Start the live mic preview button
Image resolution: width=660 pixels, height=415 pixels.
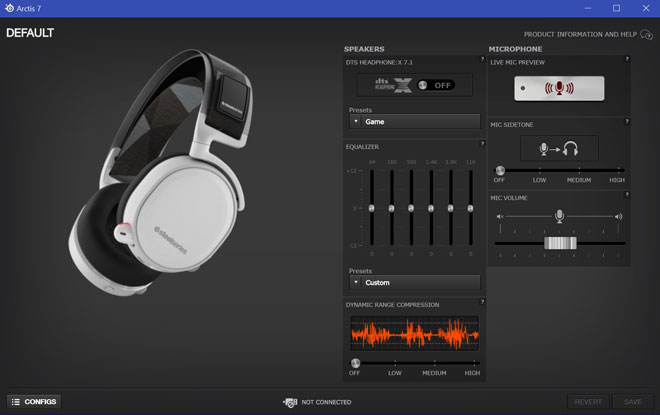559,88
